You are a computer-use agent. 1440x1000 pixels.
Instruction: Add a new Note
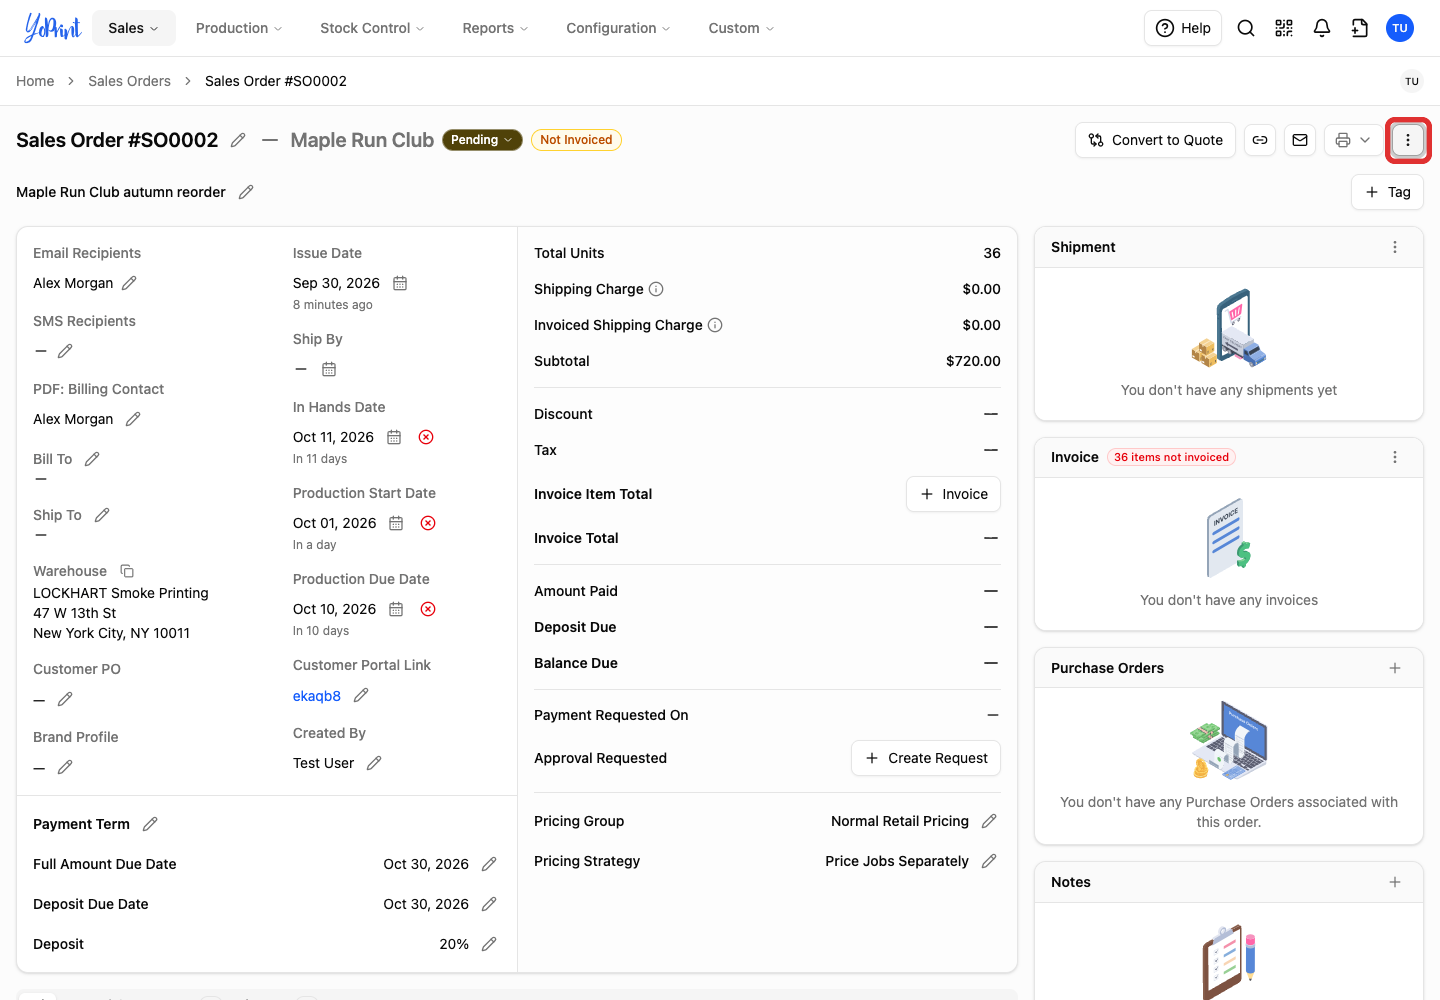click(x=1395, y=882)
